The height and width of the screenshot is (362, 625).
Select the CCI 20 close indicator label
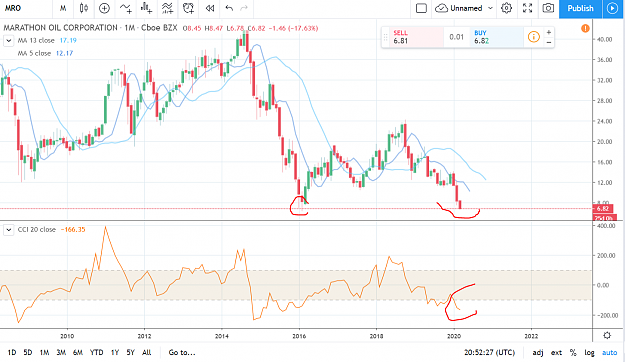tap(37, 230)
